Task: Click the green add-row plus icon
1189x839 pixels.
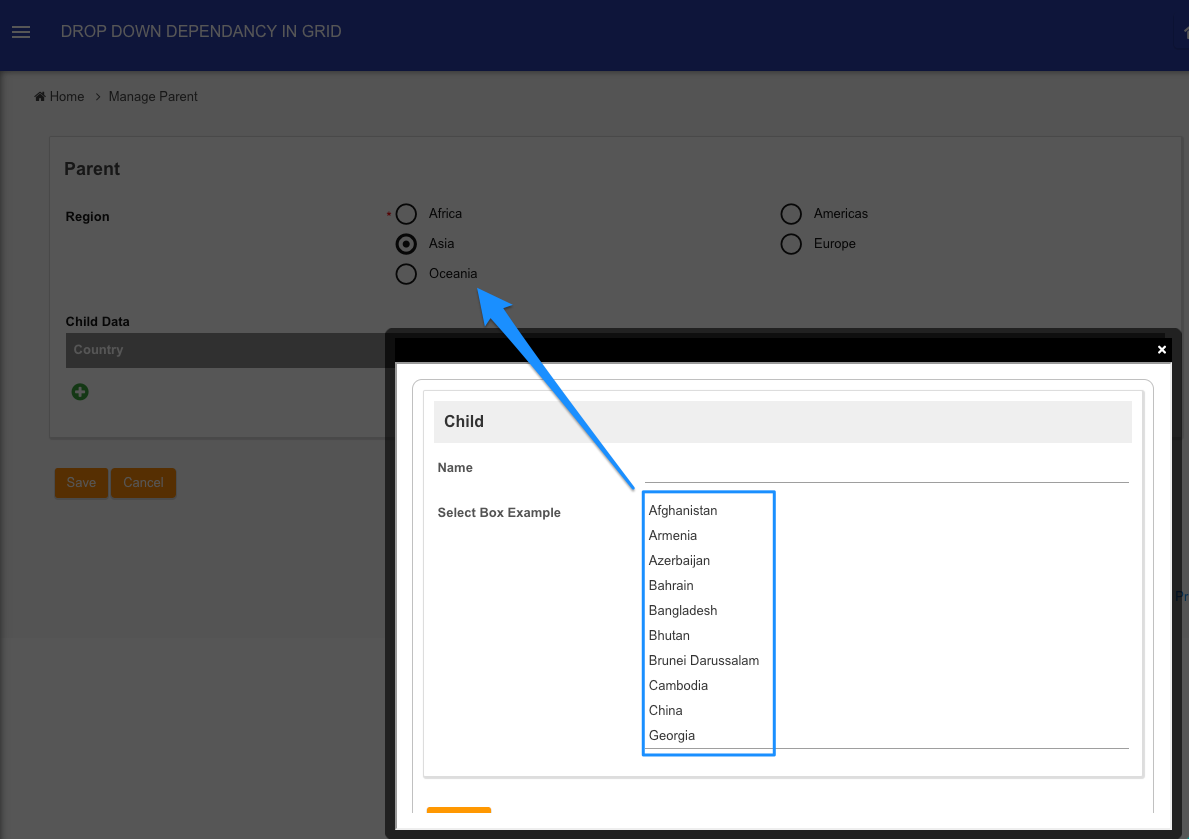Action: pos(80,391)
